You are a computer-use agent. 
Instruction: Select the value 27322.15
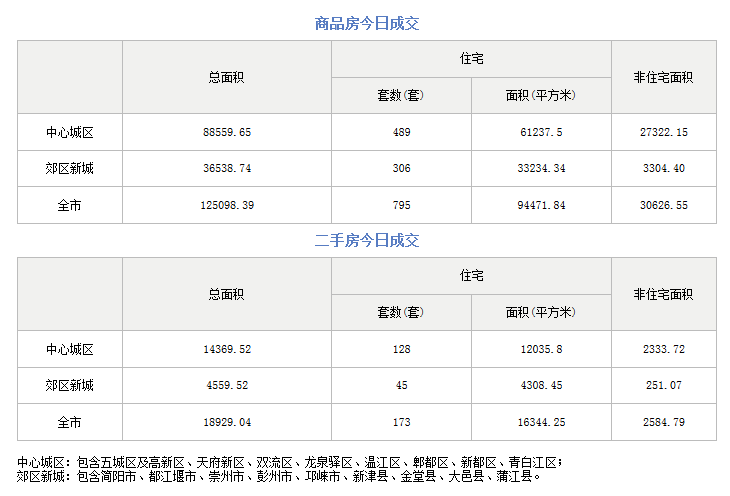[x=663, y=132]
